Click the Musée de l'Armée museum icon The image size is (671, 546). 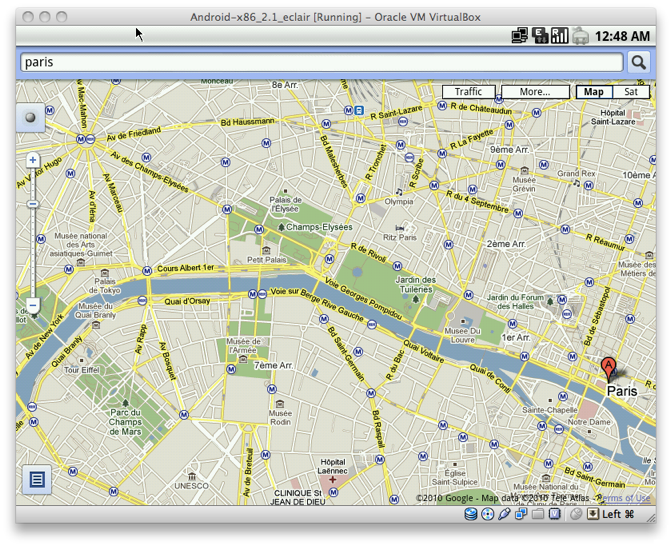243,359
